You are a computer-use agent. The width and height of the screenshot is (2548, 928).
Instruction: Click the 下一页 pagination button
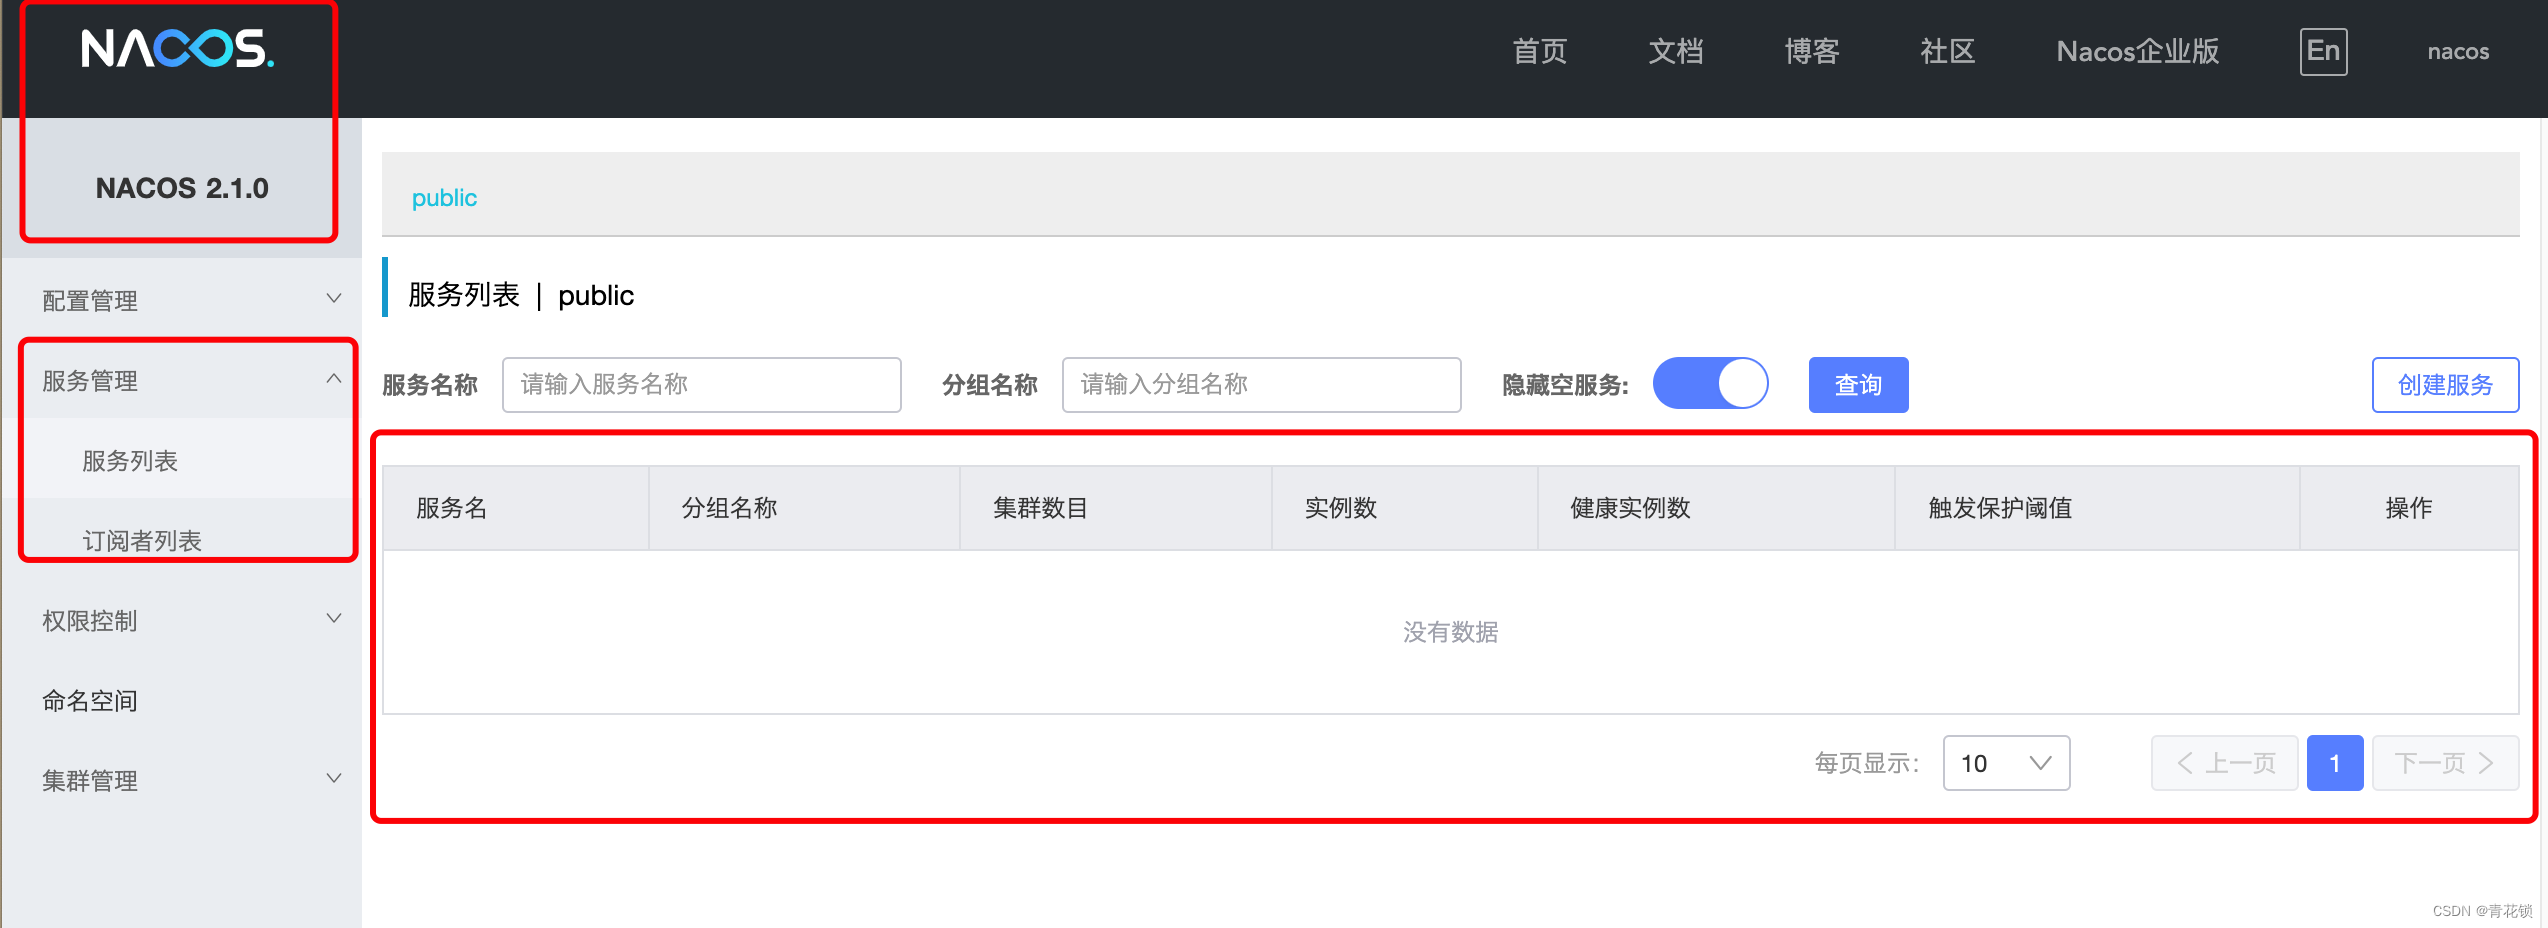[x=2445, y=763]
